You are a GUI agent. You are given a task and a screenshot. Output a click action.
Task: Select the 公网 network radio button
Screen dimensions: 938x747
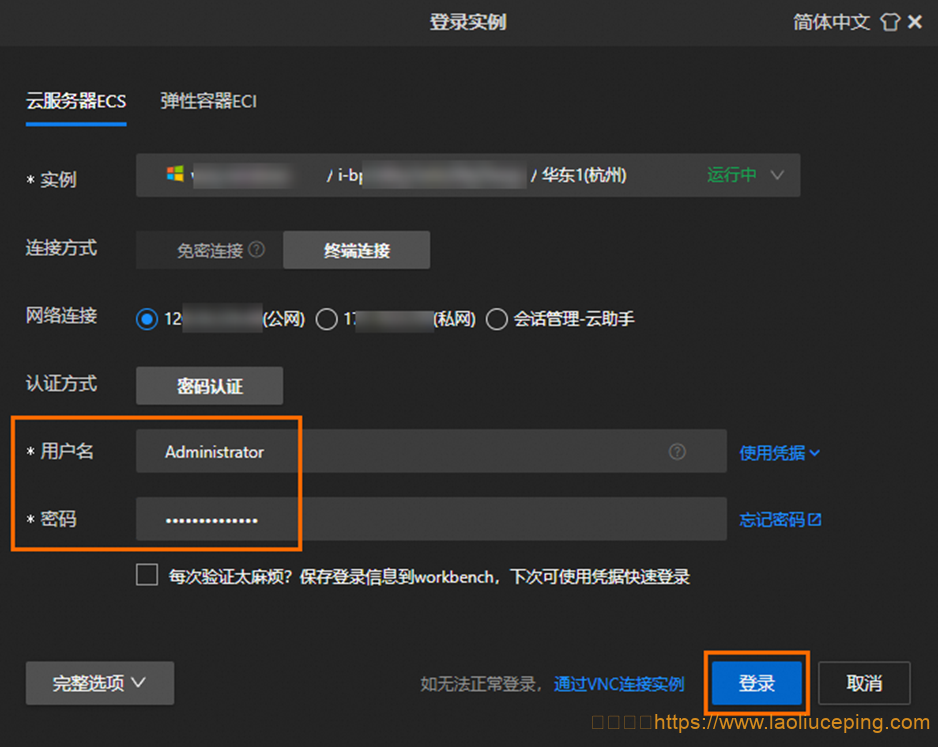148,318
